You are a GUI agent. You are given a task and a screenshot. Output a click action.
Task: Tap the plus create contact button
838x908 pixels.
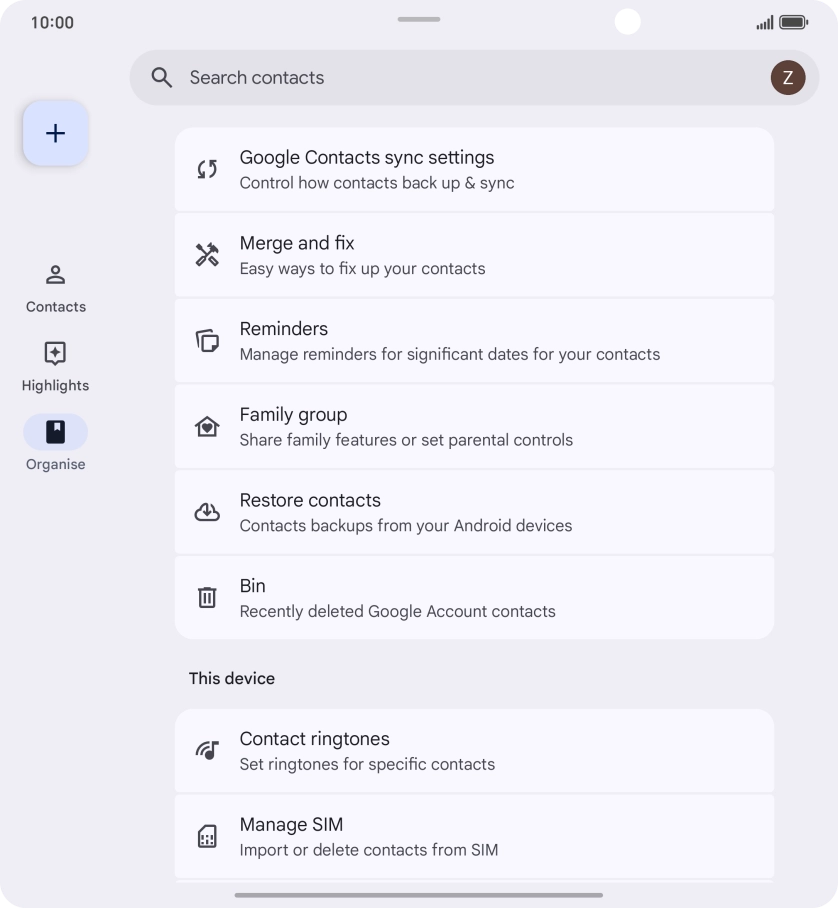point(56,133)
